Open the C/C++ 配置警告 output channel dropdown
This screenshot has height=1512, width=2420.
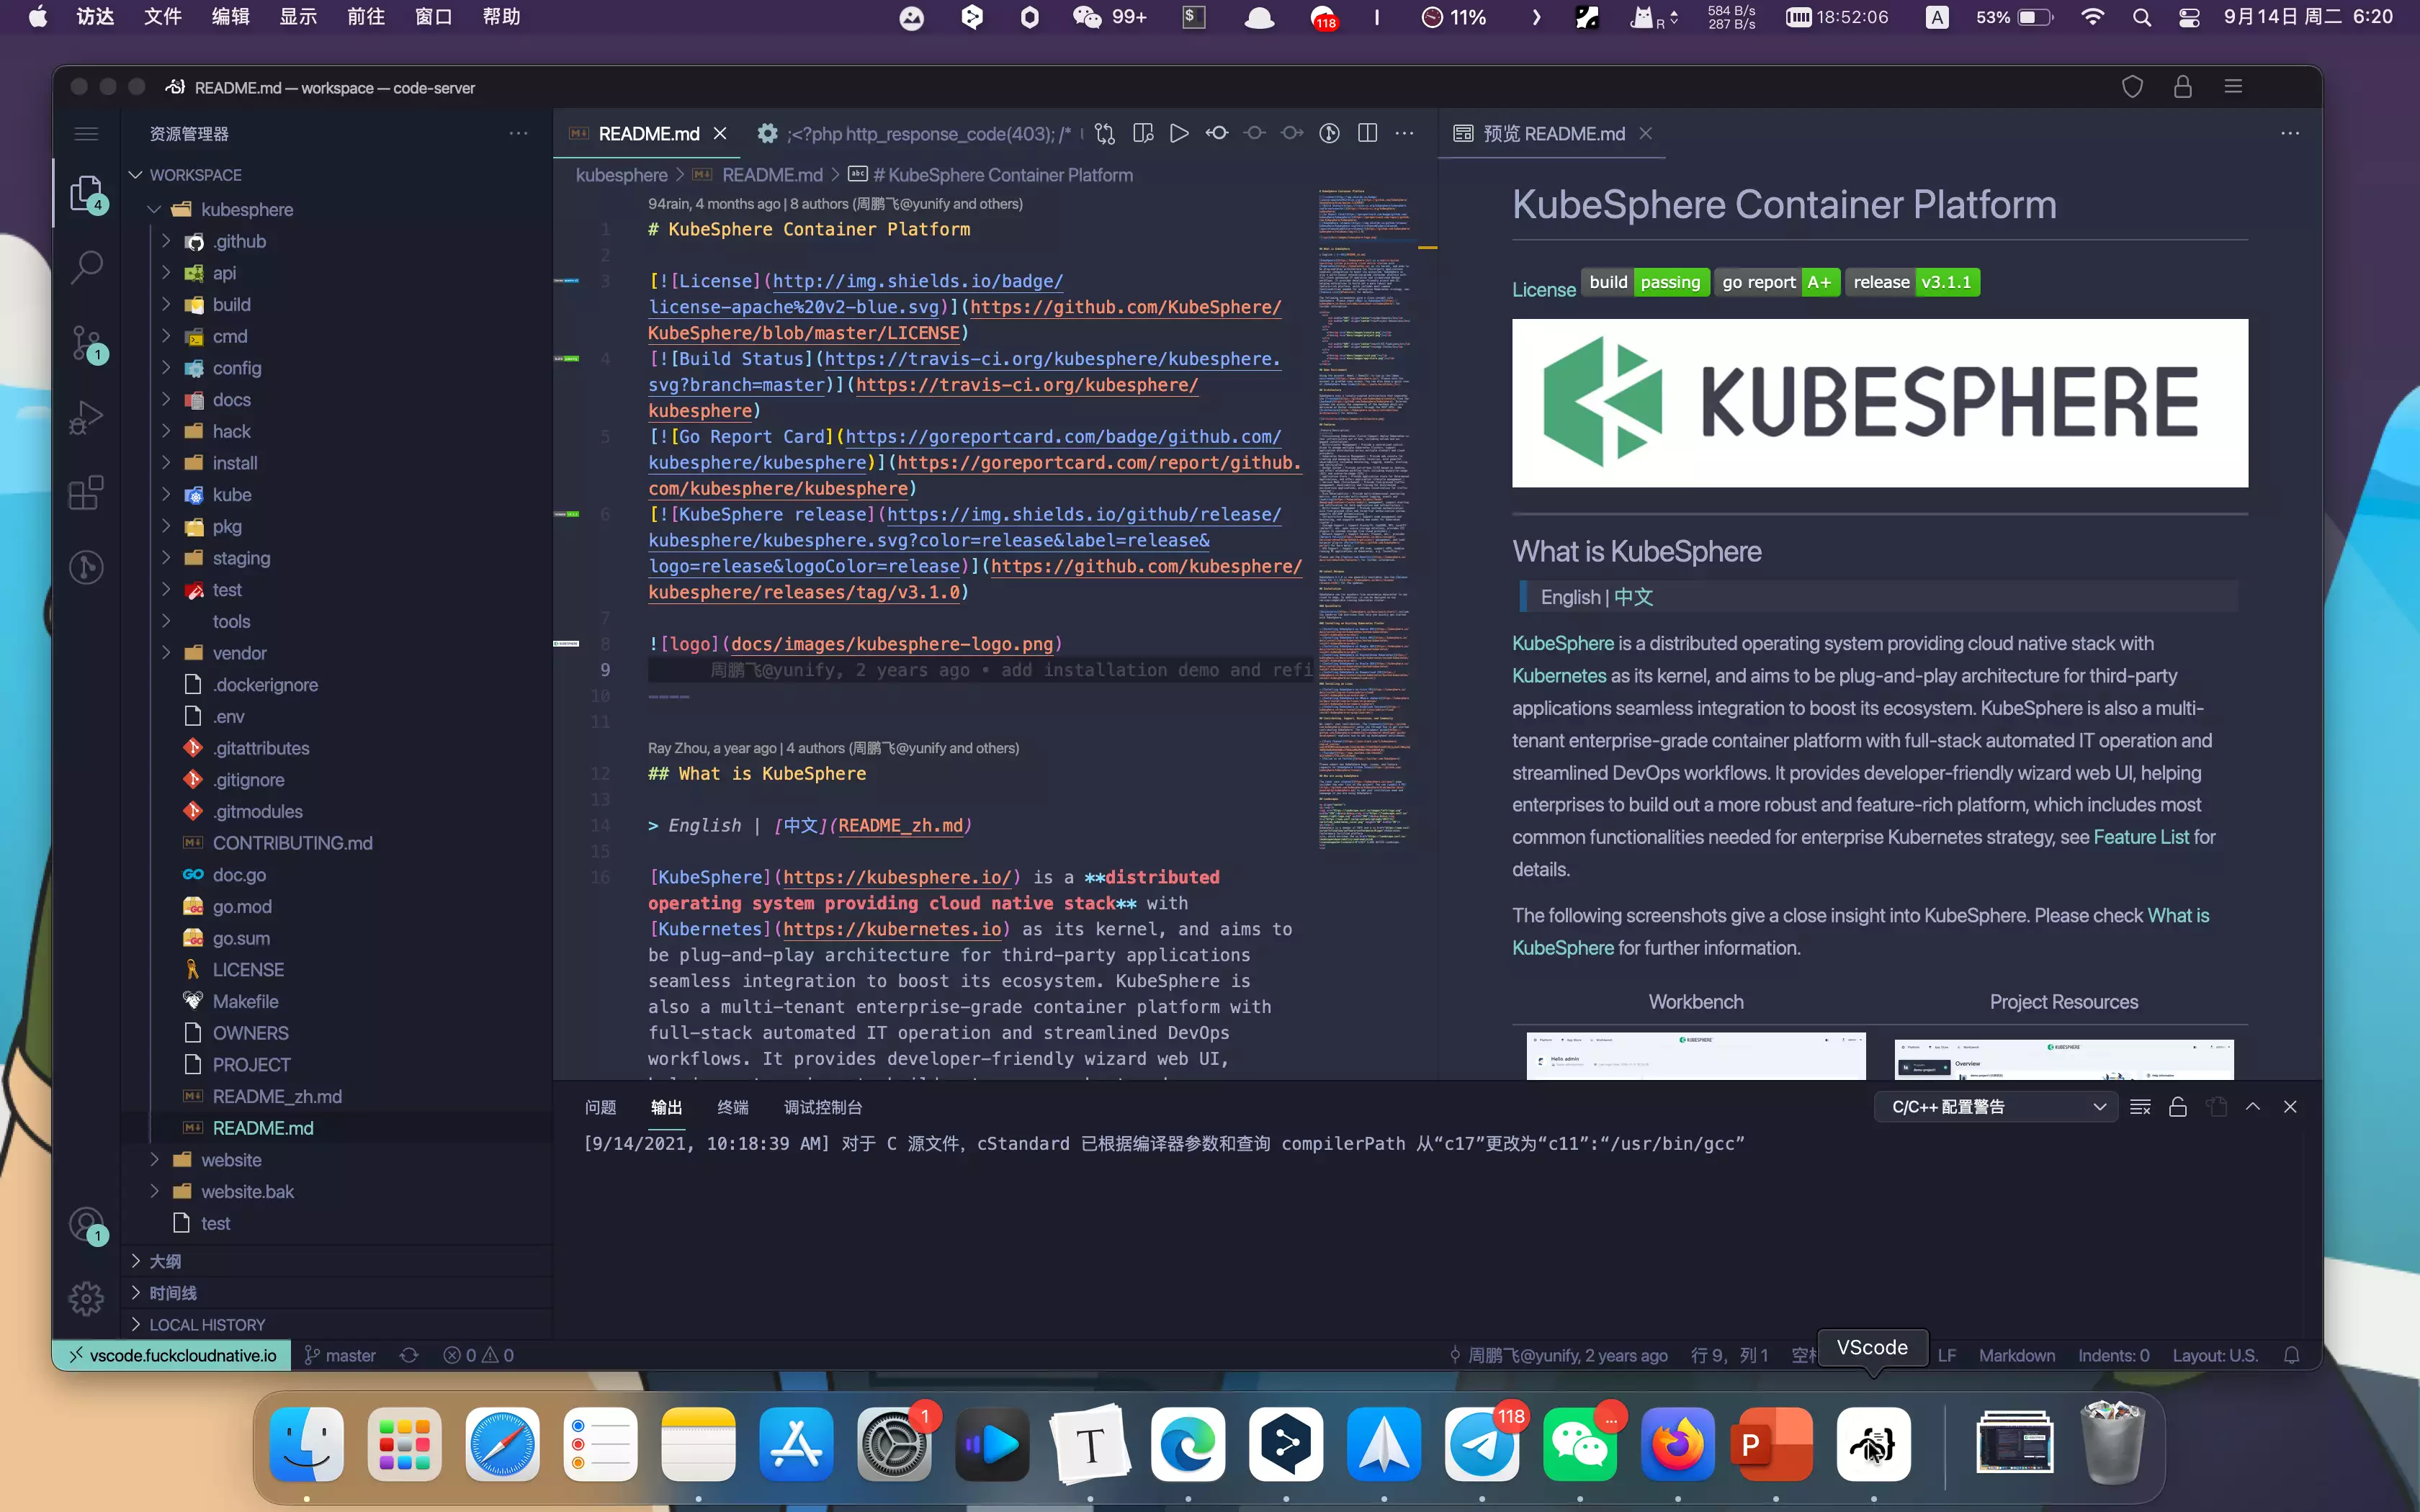1995,1107
